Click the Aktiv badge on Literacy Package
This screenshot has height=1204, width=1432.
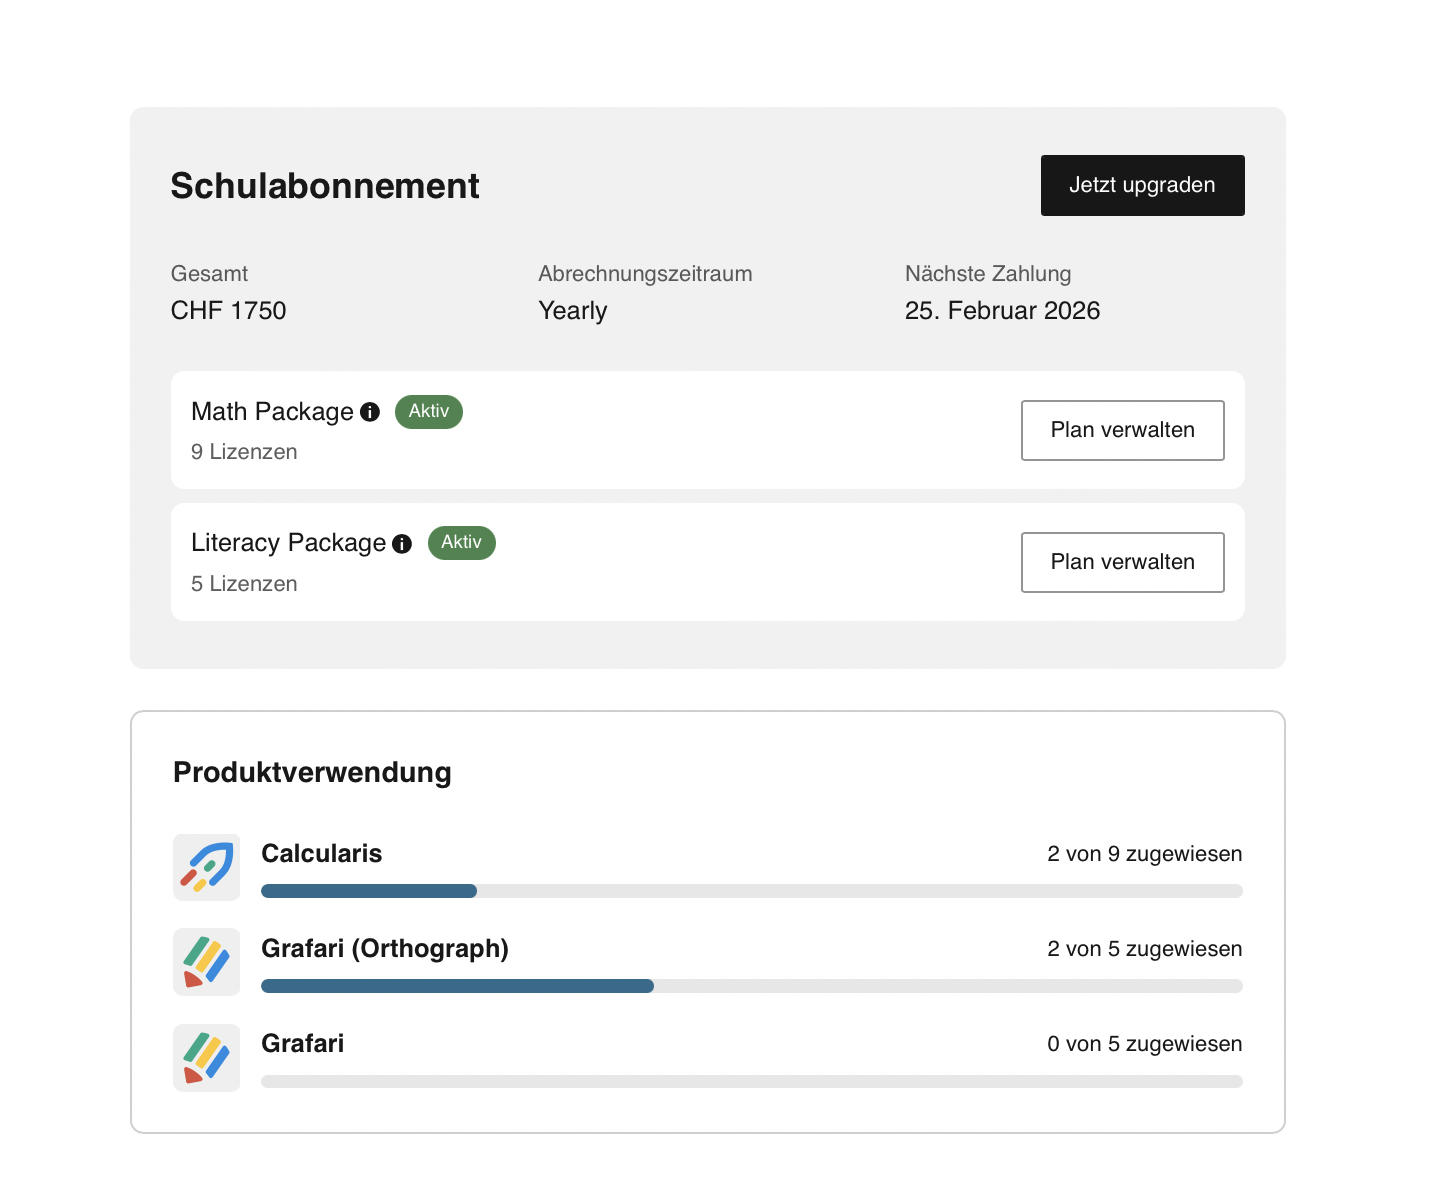[462, 542]
